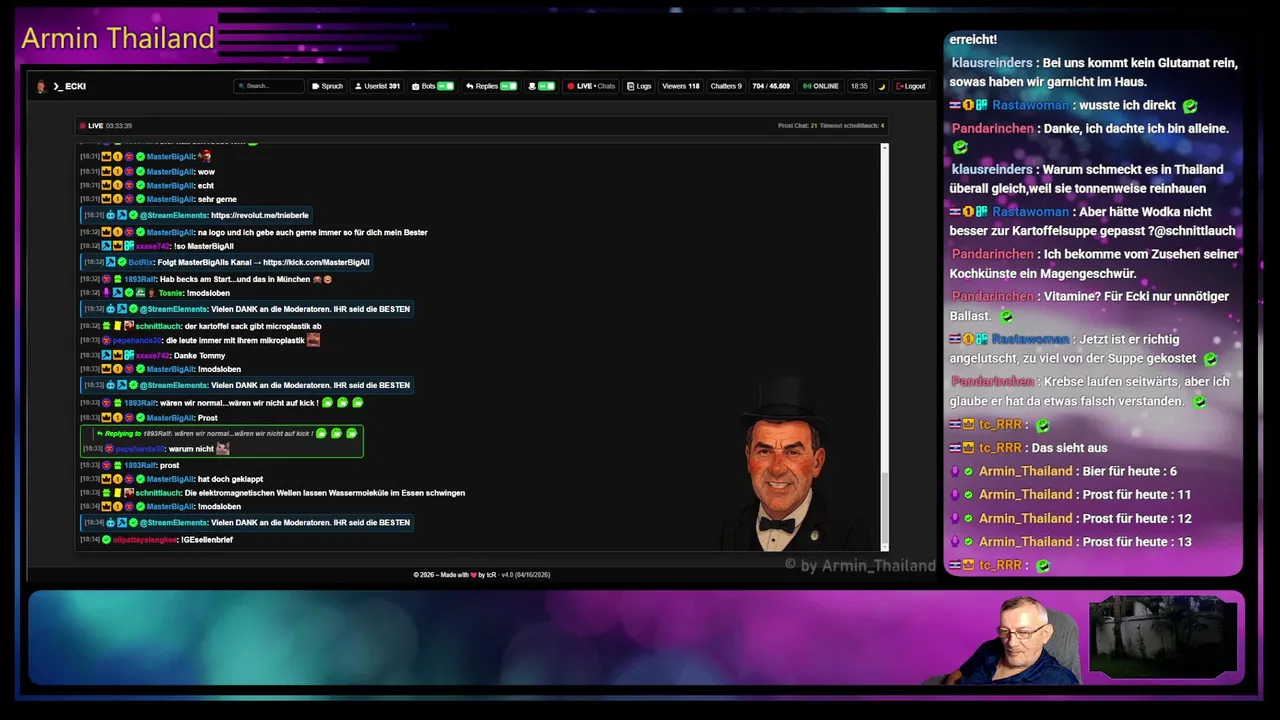Click the webcam feed of the streamer
The image size is (1280, 720).
click(1018, 640)
